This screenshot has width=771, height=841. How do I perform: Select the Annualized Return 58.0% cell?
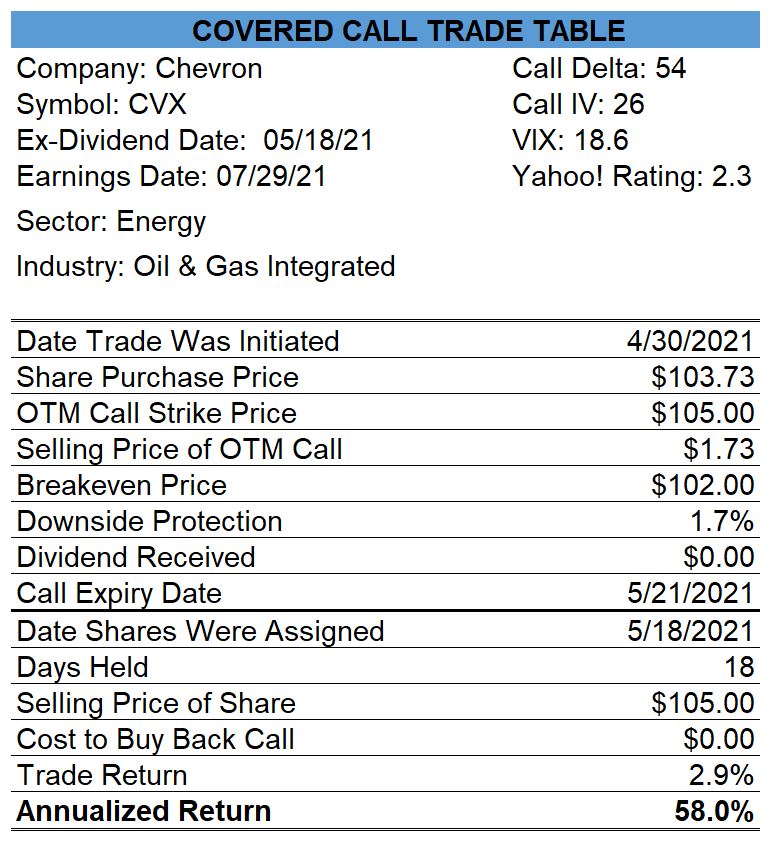(x=714, y=811)
